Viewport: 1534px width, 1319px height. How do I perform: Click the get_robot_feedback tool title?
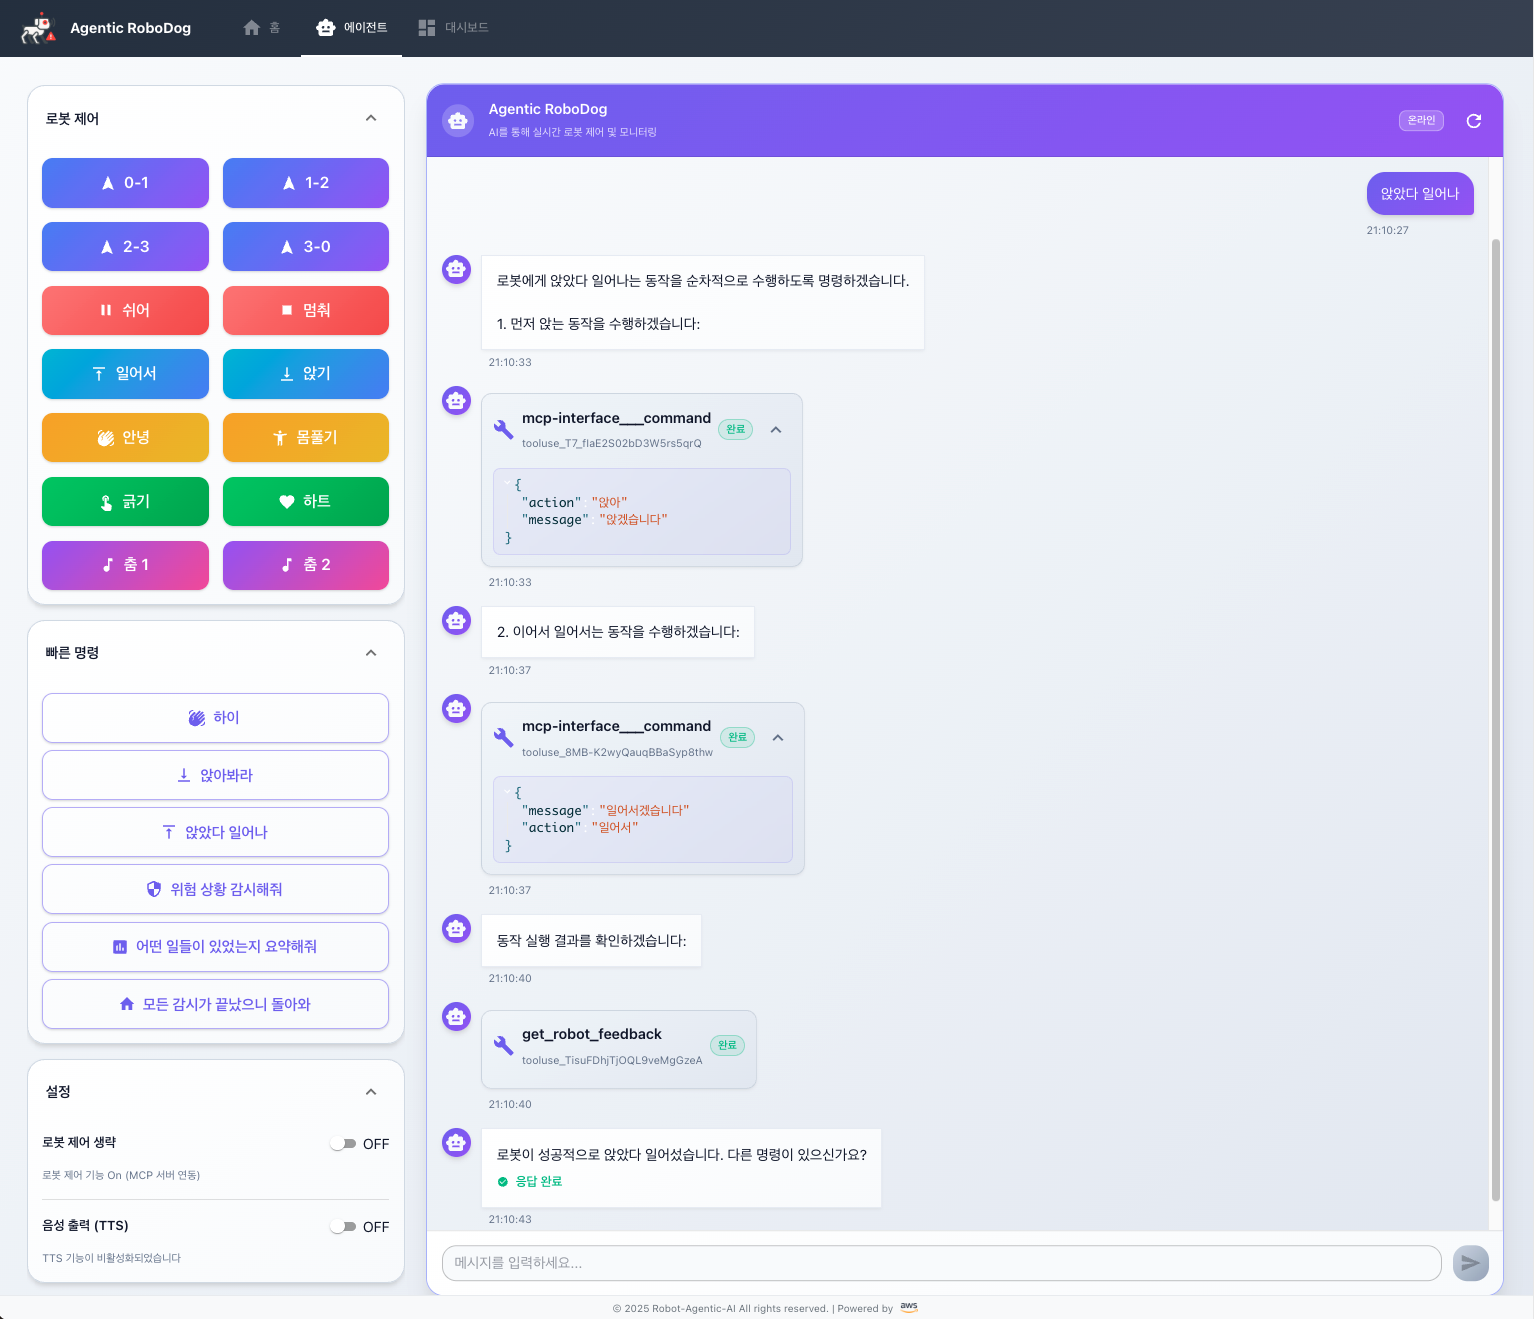click(592, 1034)
